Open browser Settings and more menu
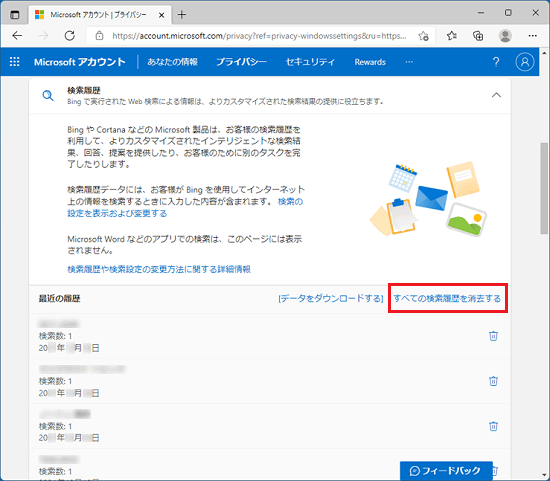Viewport: 550px width, 481px height. 532,35
